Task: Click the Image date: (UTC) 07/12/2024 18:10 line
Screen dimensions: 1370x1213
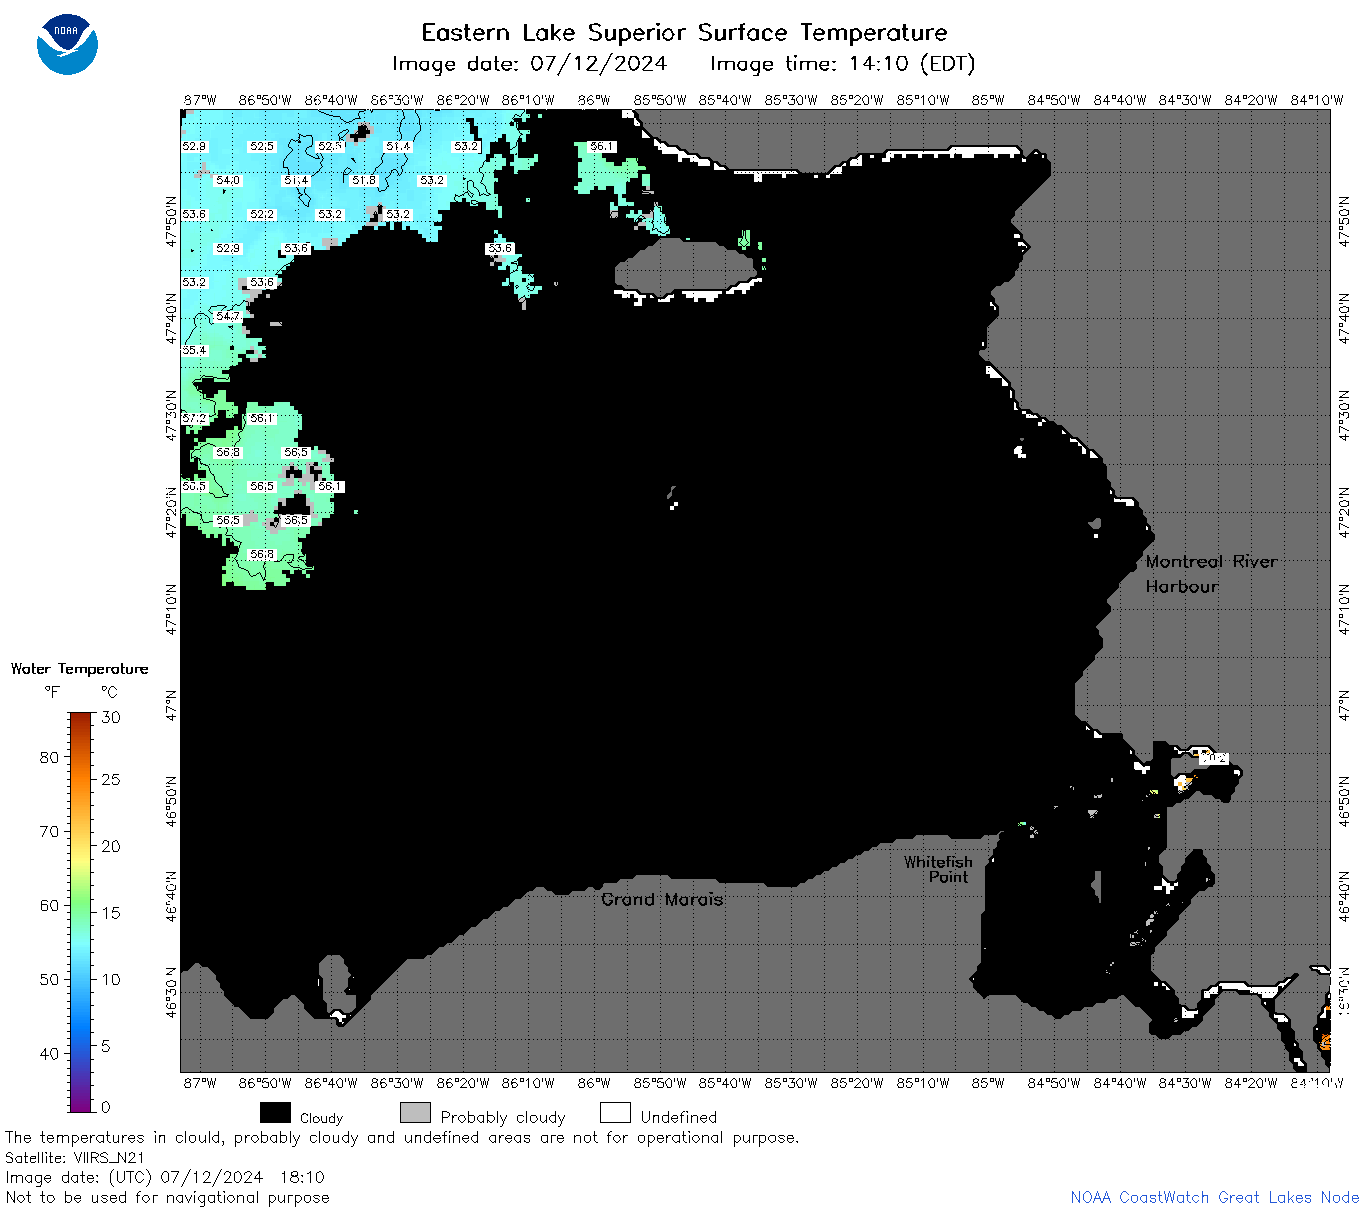Action: (x=165, y=1177)
